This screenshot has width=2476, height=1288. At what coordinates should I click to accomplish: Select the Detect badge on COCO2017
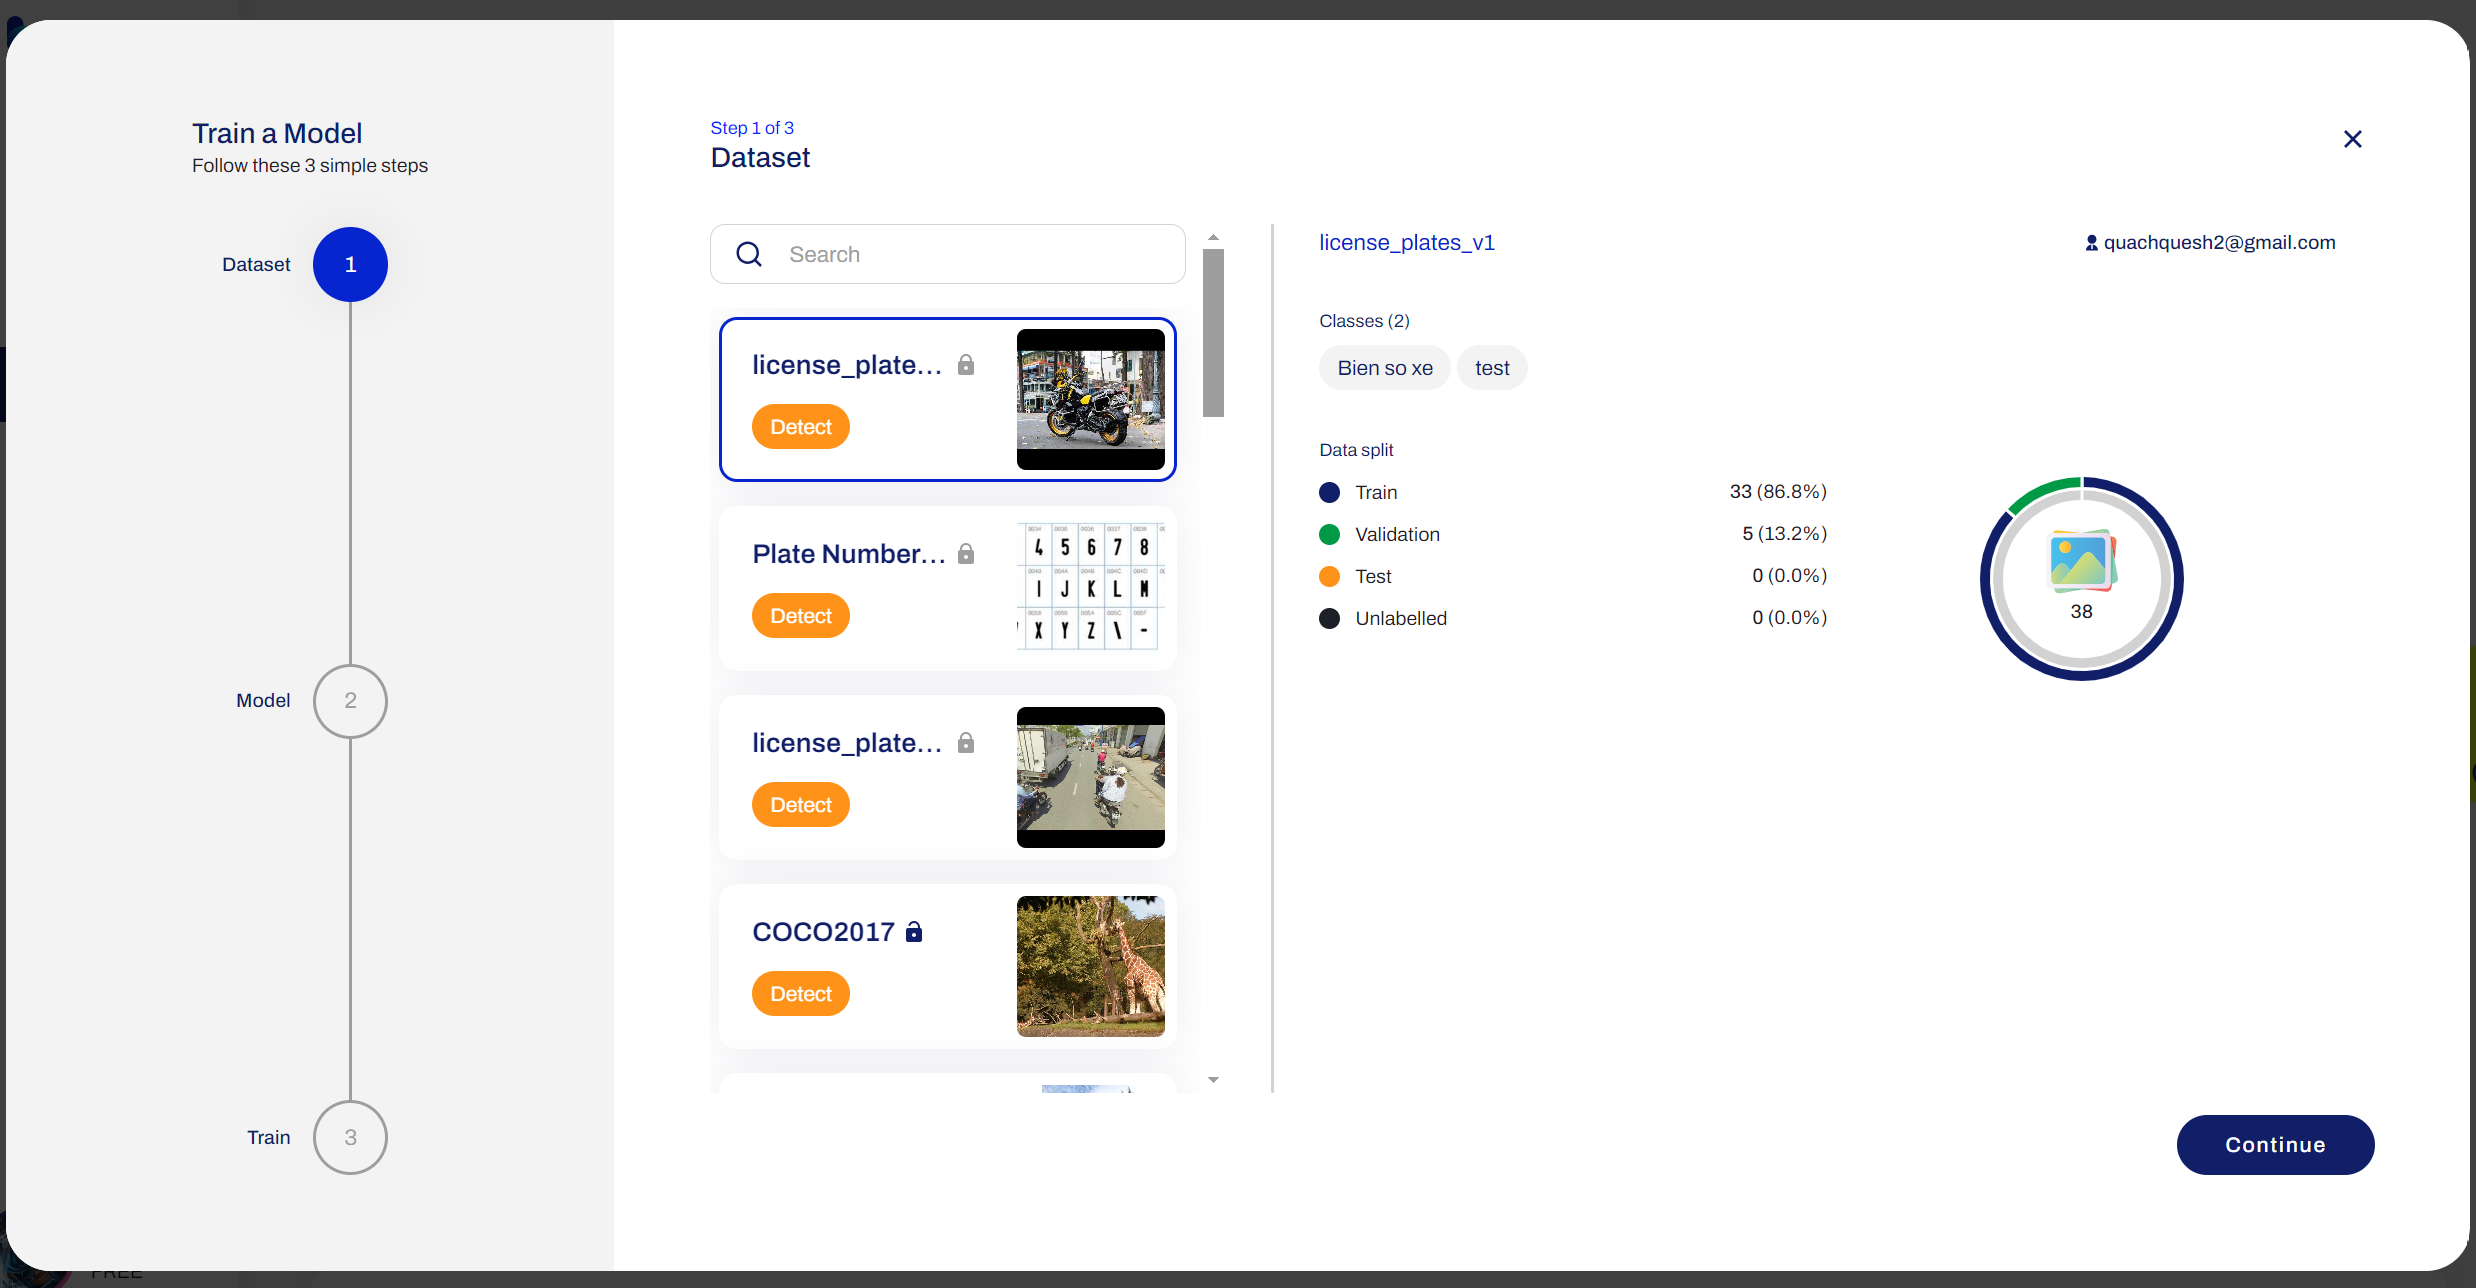(x=800, y=993)
